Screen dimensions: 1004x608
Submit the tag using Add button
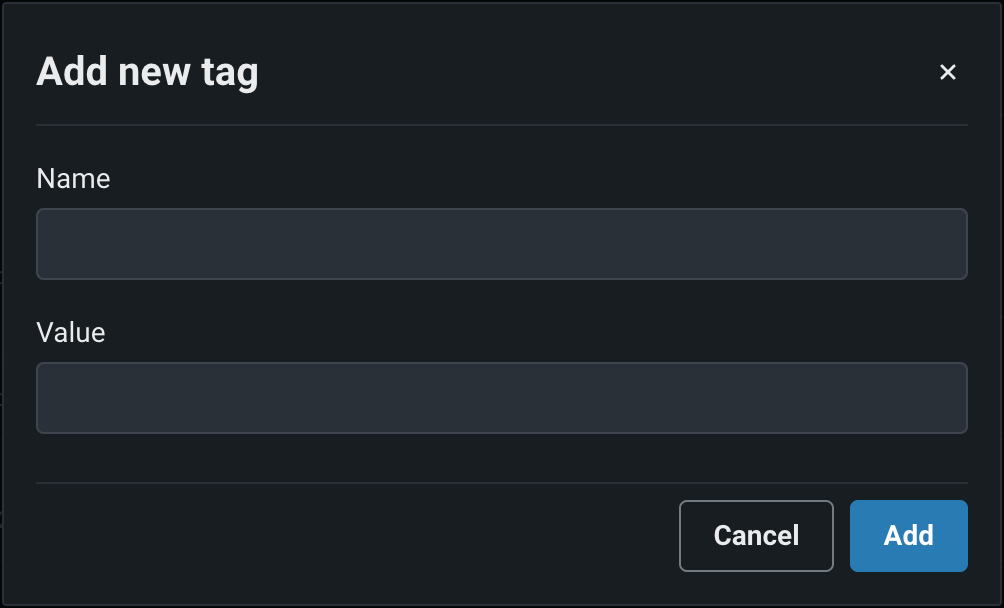(x=908, y=536)
